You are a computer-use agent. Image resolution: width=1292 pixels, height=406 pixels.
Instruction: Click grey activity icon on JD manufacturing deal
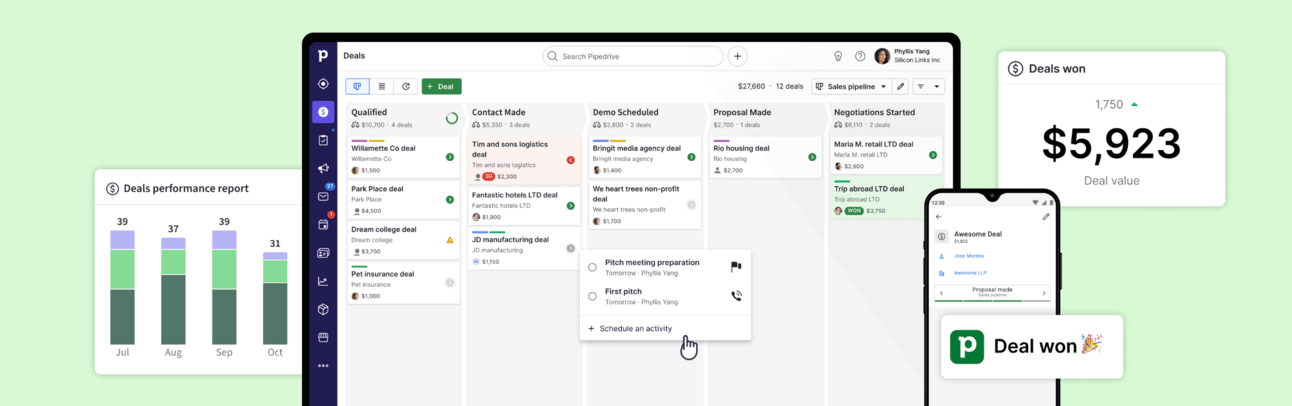(x=571, y=248)
